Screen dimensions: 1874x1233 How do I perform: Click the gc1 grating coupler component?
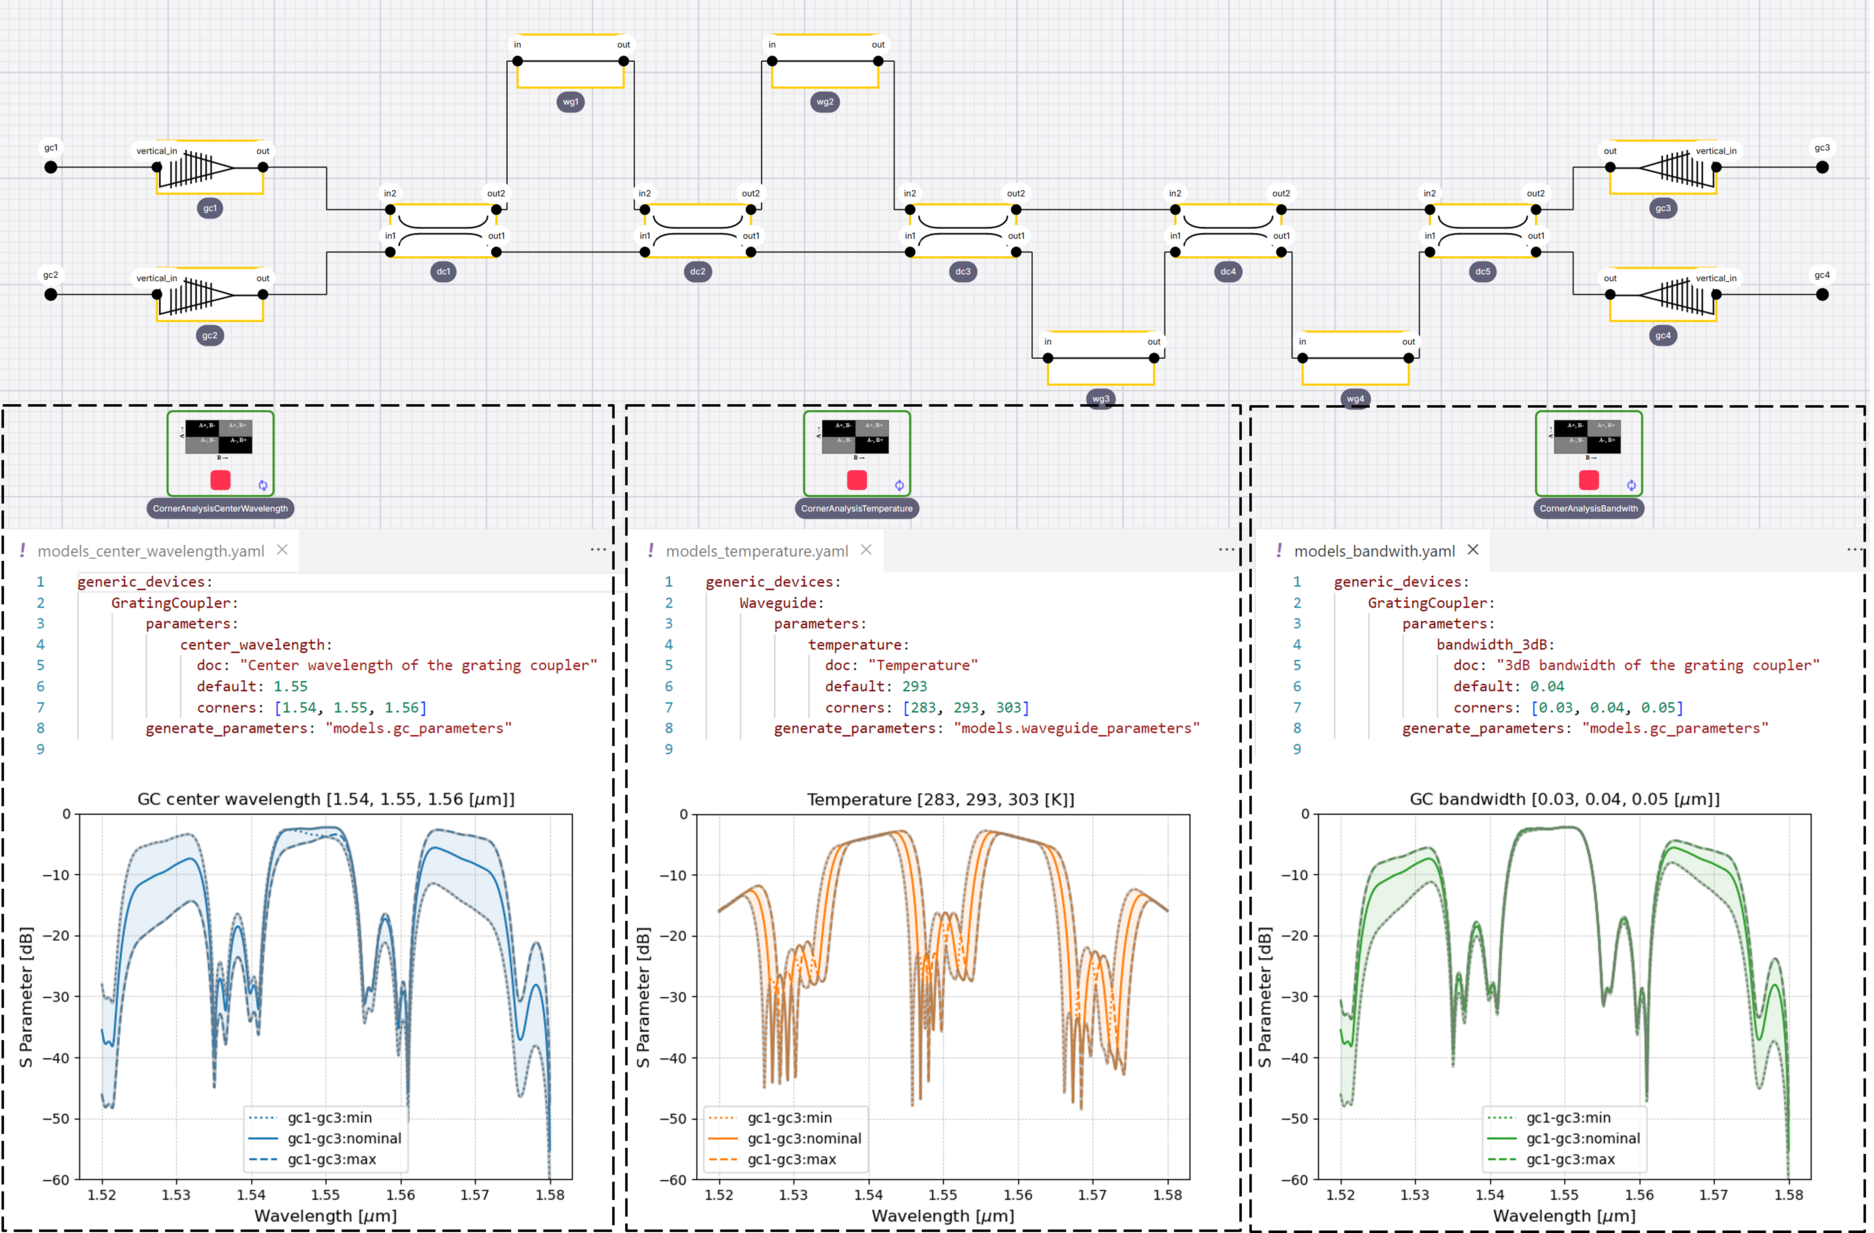(x=209, y=168)
